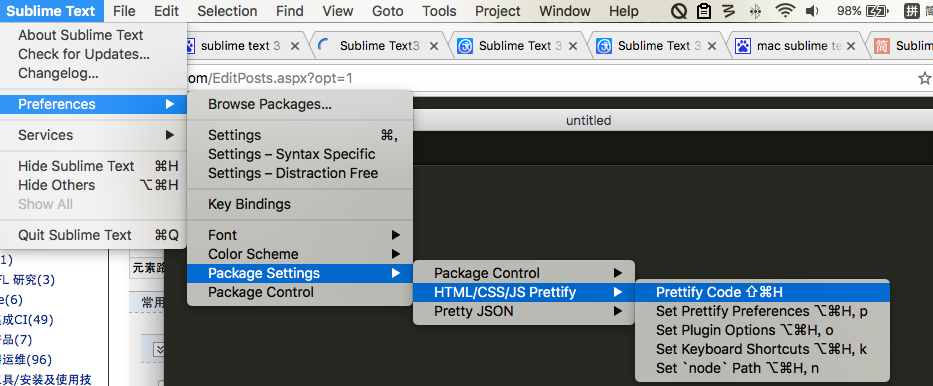Close the 'mac sublime te' browser tab

tap(851, 46)
